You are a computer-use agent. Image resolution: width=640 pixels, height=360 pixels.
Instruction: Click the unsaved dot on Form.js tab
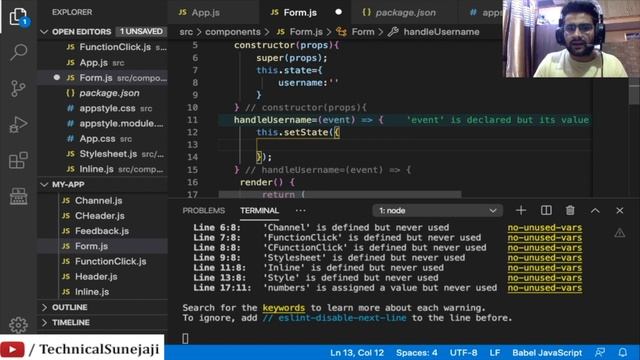click(338, 12)
